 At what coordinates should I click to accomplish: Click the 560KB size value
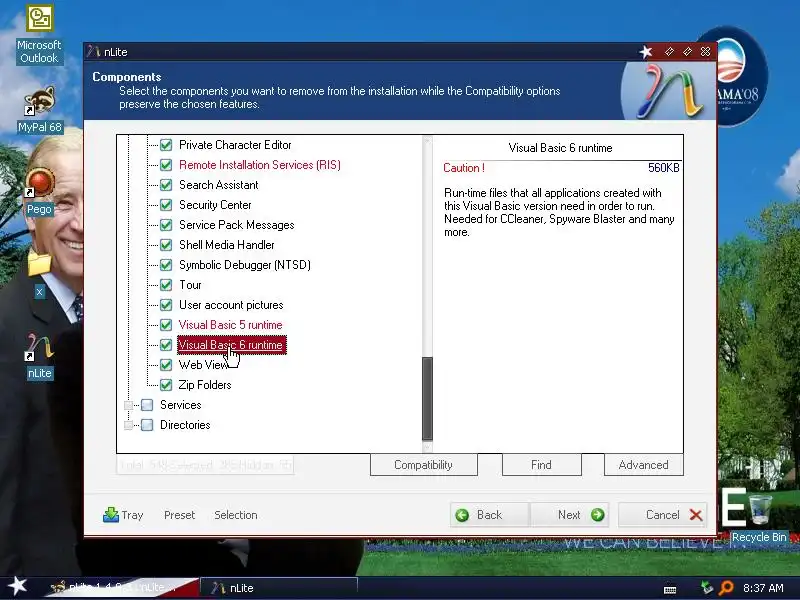coord(663,168)
